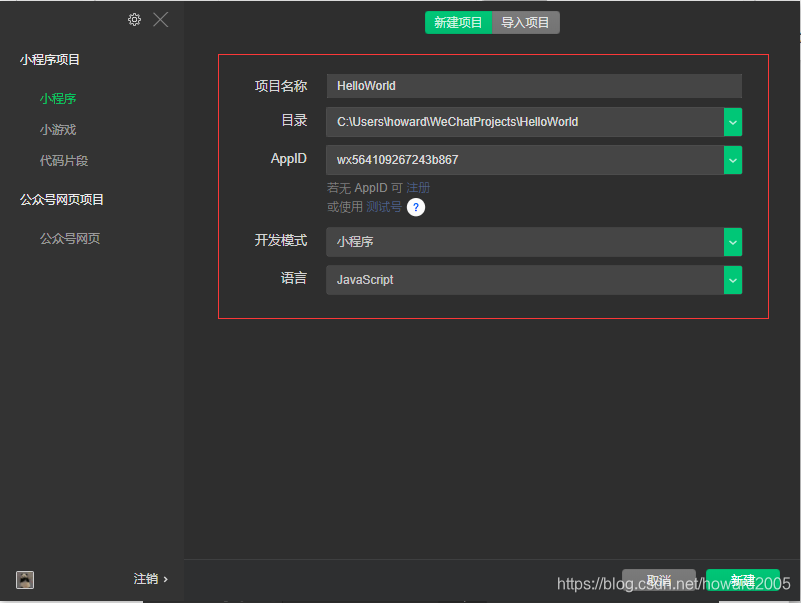The height and width of the screenshot is (603, 801).
Task: Select 代码片段 in the sidebar
Action: [64, 160]
